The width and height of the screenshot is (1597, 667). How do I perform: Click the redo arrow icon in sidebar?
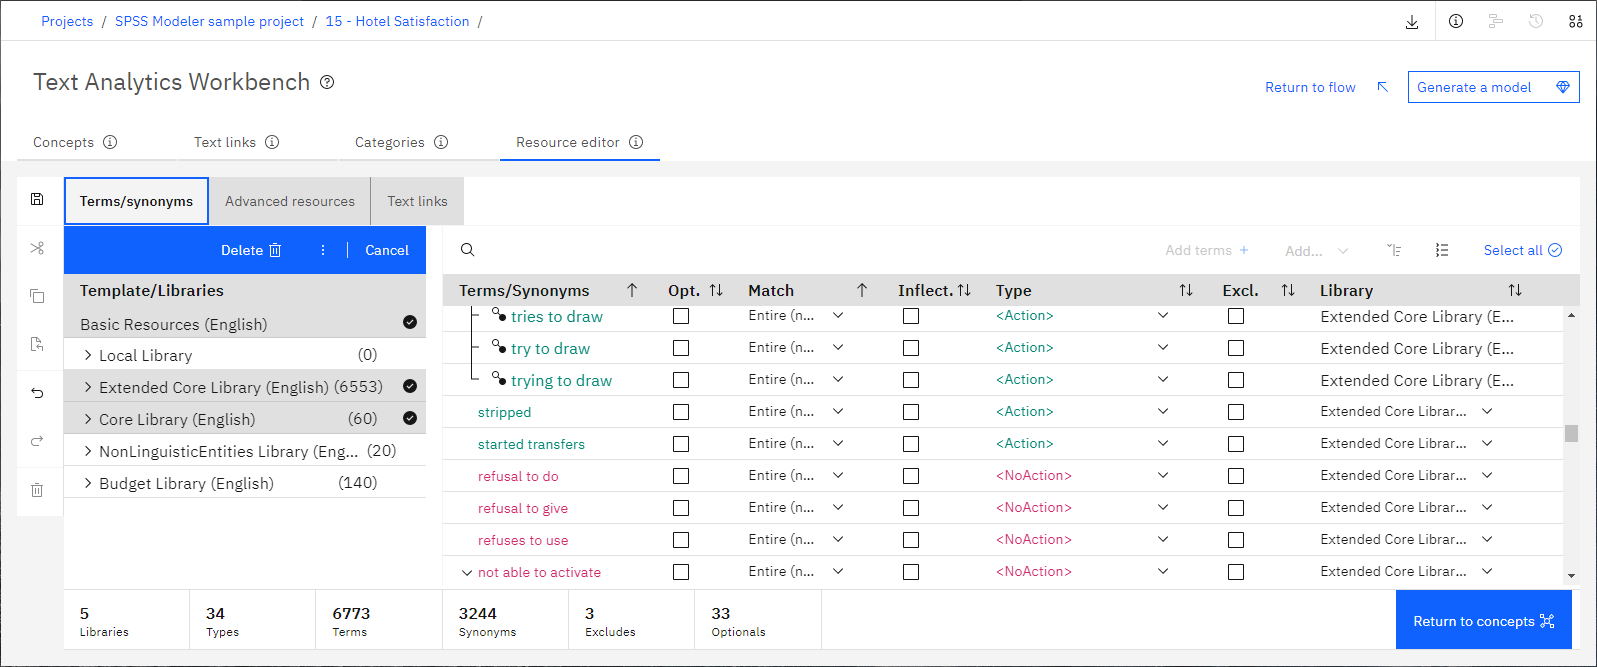pos(37,441)
